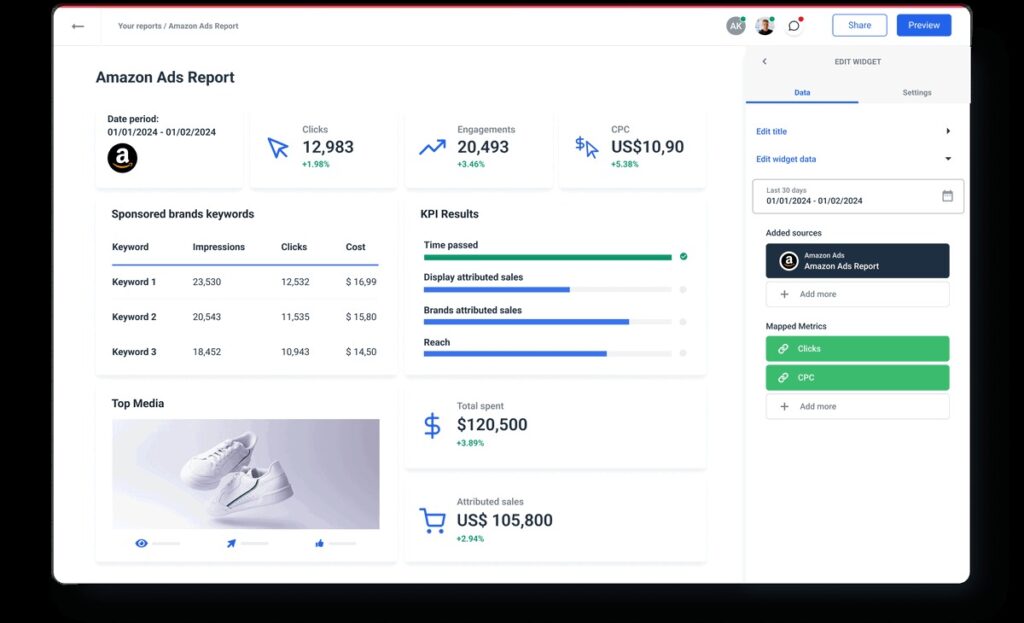Click the US$10,90 CPC value
1024x623 pixels.
click(647, 147)
